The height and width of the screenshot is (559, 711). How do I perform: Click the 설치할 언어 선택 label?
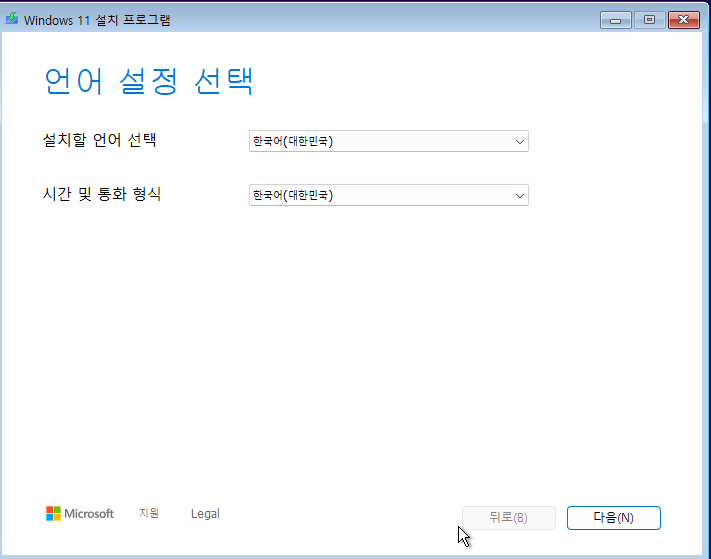(99, 140)
